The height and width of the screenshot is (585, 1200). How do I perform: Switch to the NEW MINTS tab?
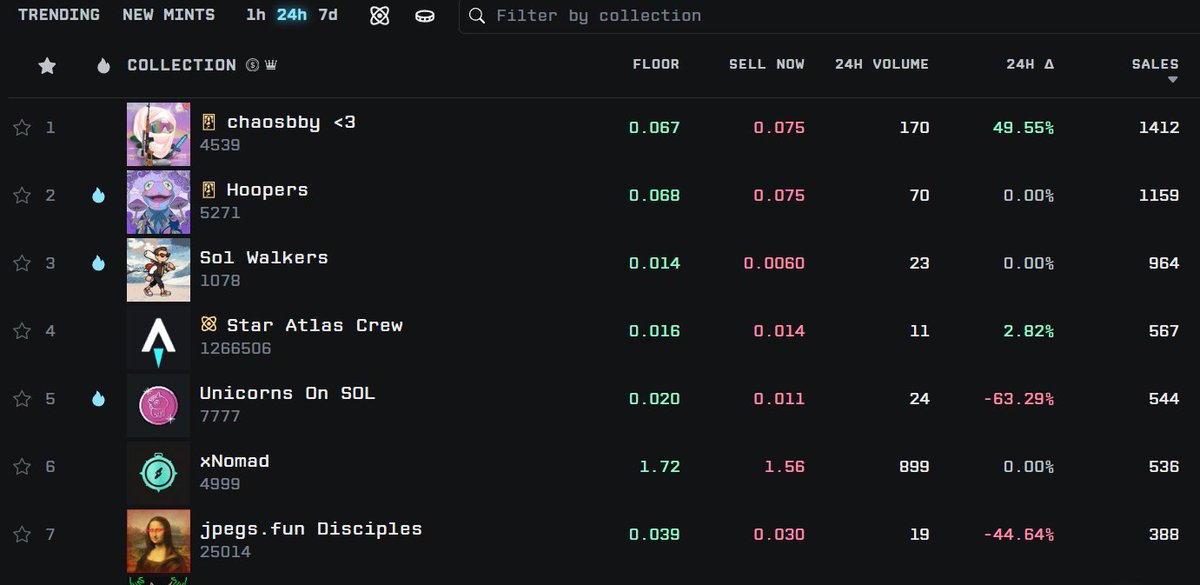[x=168, y=15]
